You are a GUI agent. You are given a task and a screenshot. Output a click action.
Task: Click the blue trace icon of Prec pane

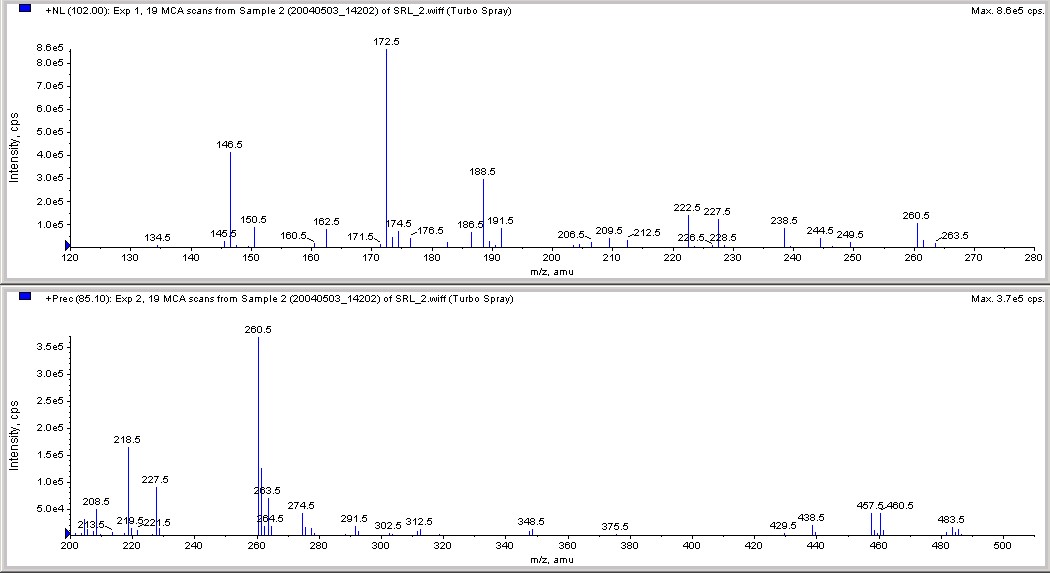(25, 297)
